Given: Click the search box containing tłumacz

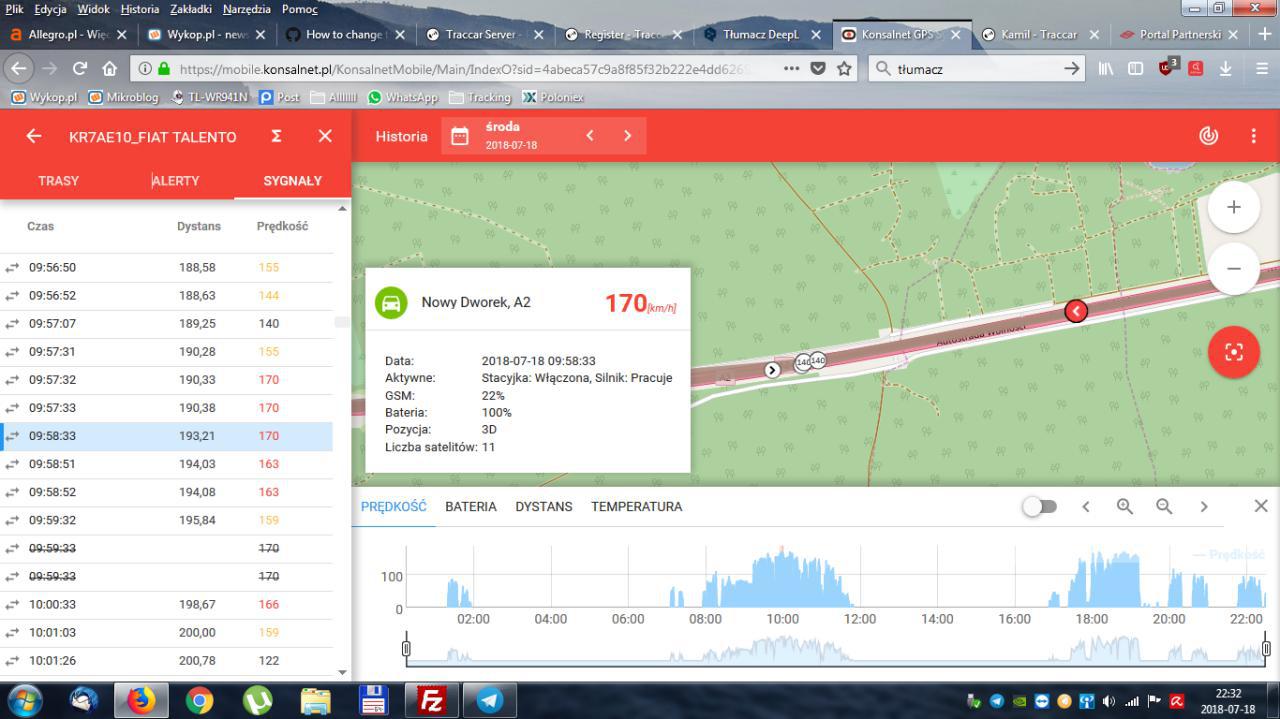Looking at the screenshot, I should (977, 69).
